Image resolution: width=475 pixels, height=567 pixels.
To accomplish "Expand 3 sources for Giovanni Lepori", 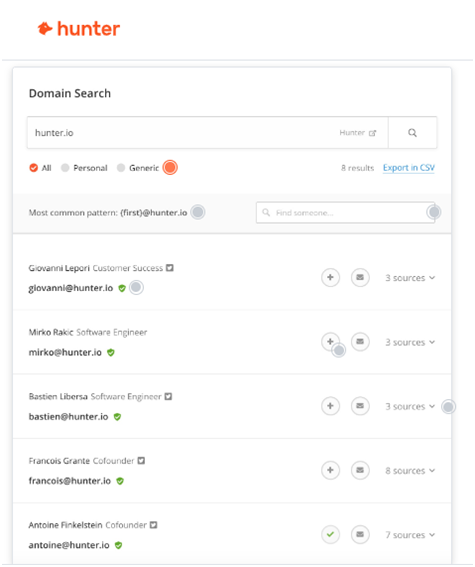I will coord(410,278).
